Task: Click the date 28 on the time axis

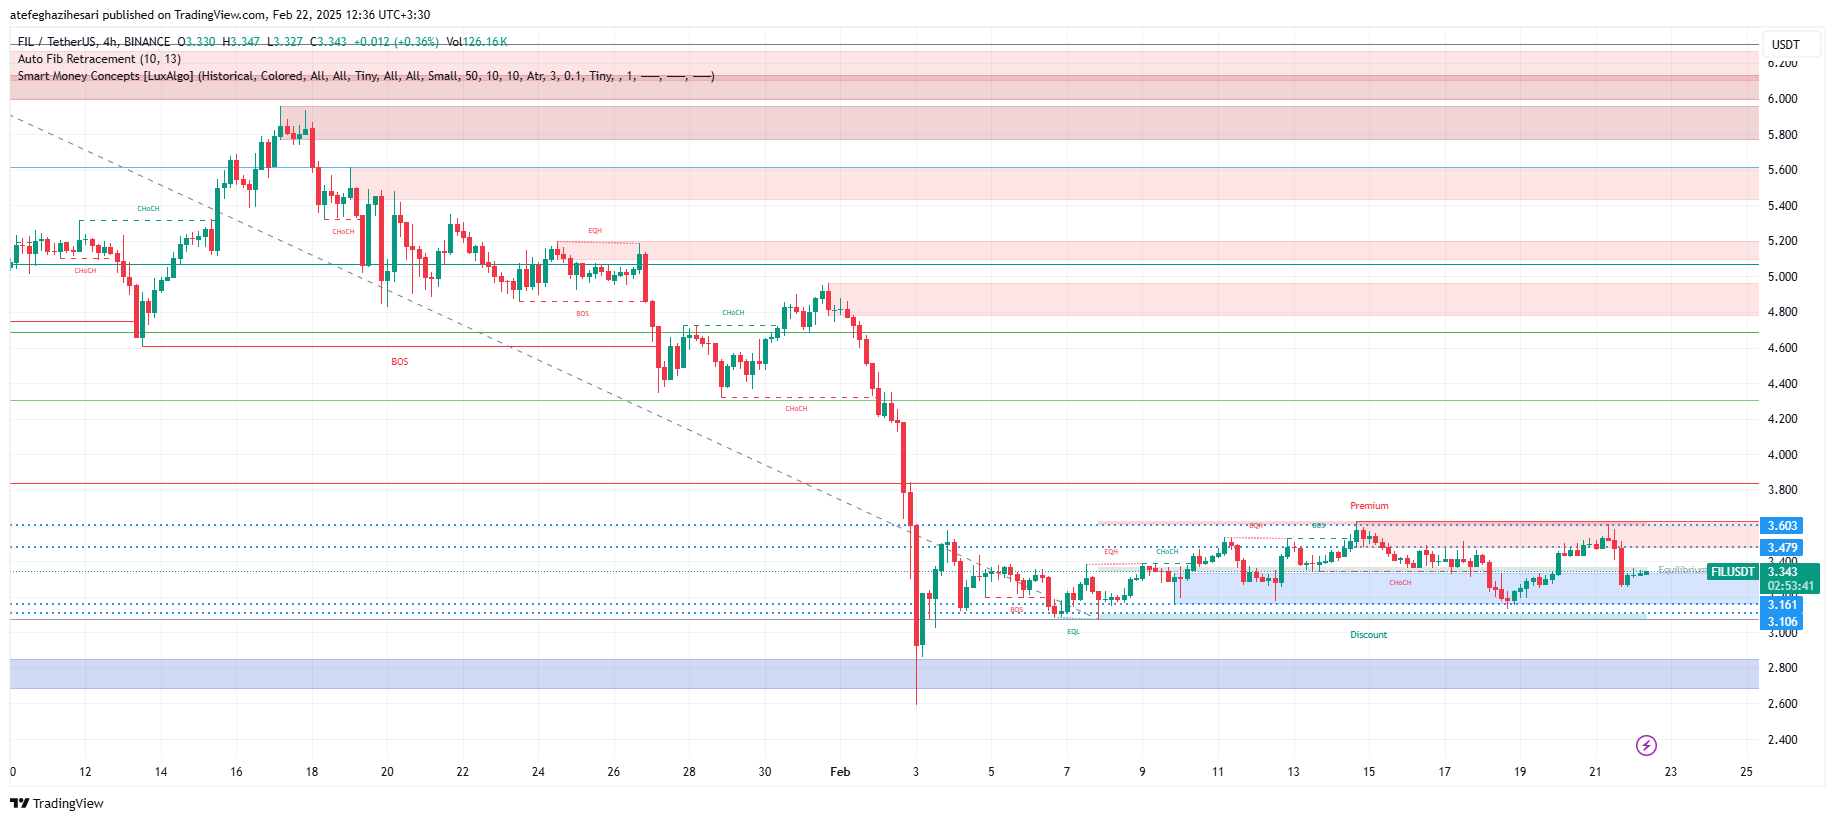Action: click(689, 772)
